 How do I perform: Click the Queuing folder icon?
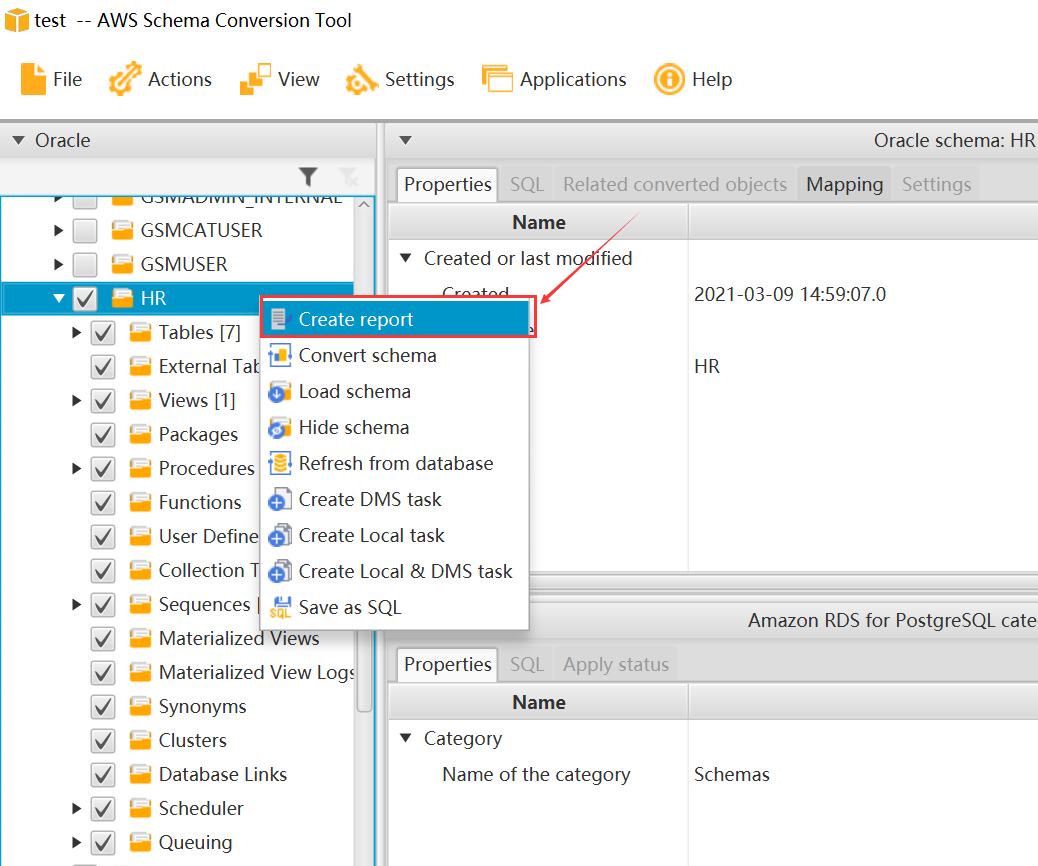pyautogui.click(x=140, y=842)
